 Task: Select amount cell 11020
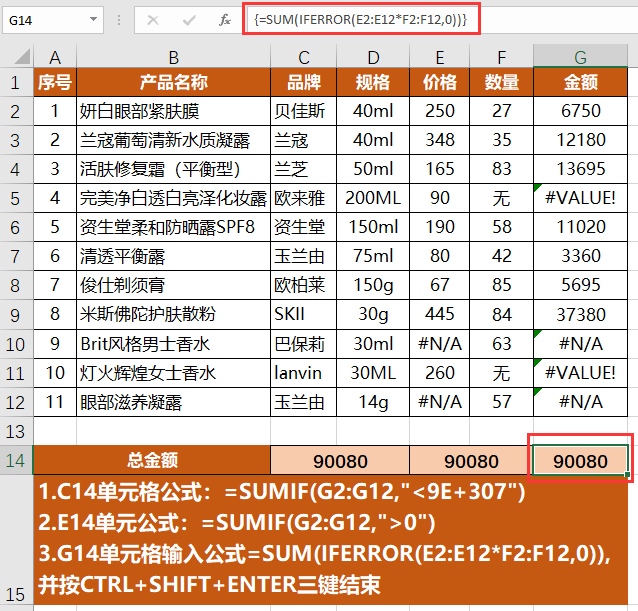point(580,227)
